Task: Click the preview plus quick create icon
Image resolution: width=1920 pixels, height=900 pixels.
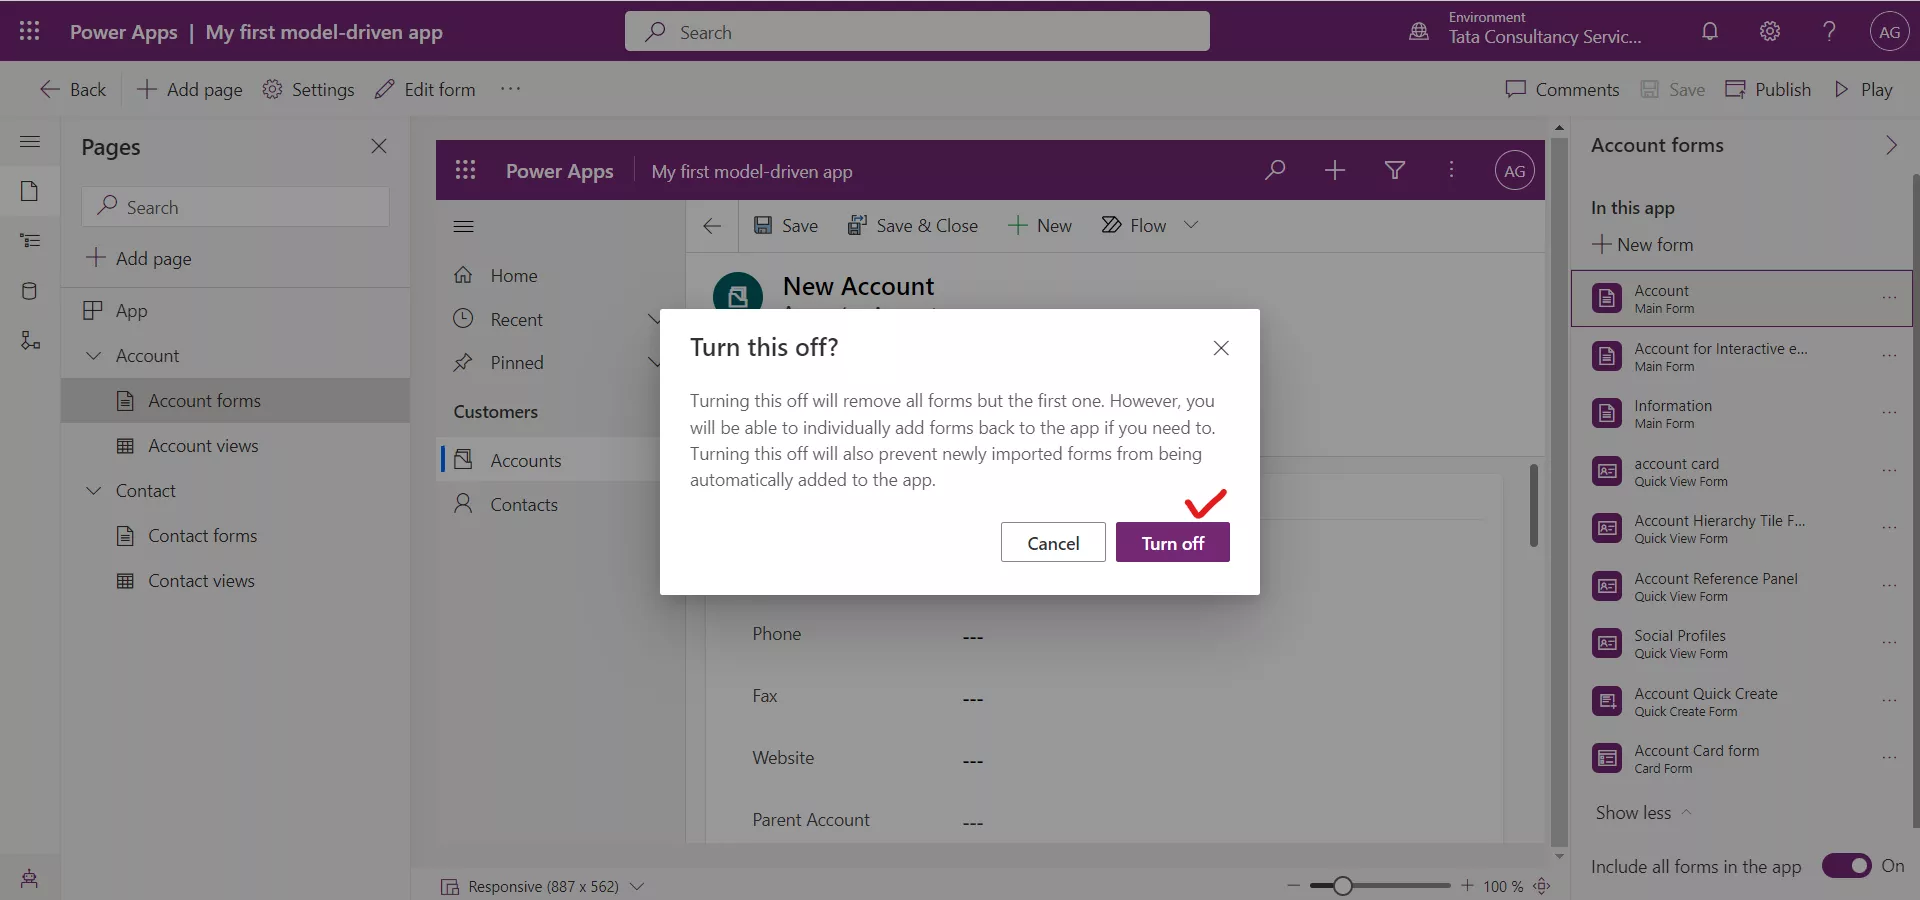Action: tap(1335, 170)
